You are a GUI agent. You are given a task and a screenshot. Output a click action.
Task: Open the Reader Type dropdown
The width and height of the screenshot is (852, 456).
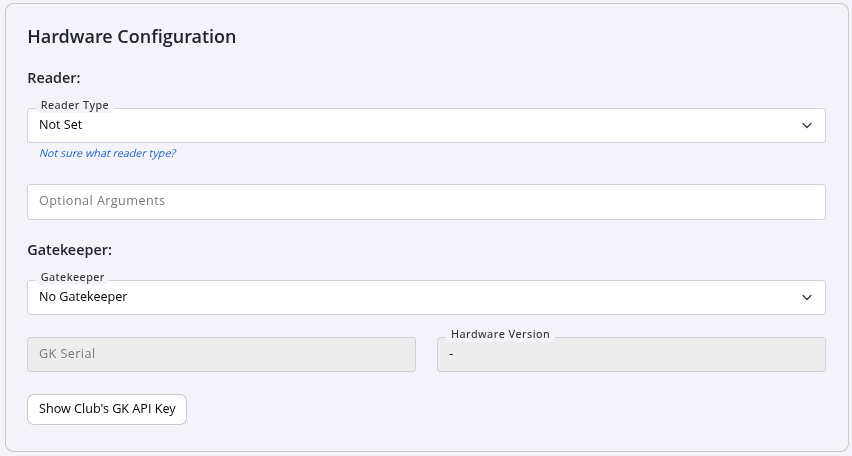[x=426, y=126]
